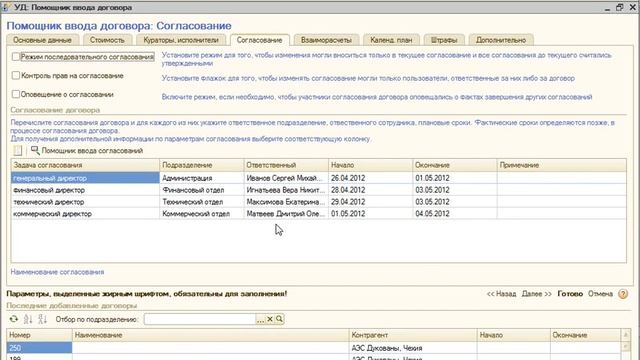Click Иванов Сергей responsible cell

click(x=286, y=178)
